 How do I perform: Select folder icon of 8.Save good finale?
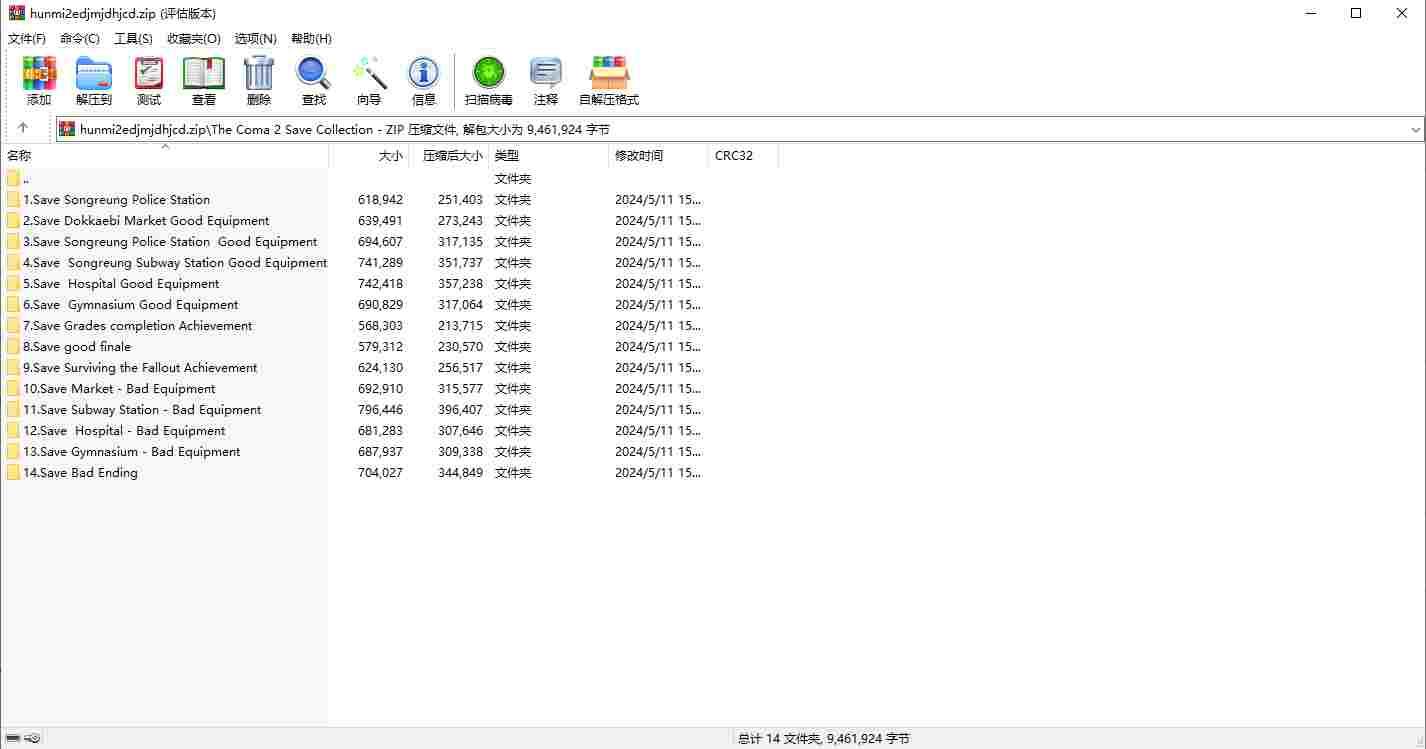[x=13, y=347]
